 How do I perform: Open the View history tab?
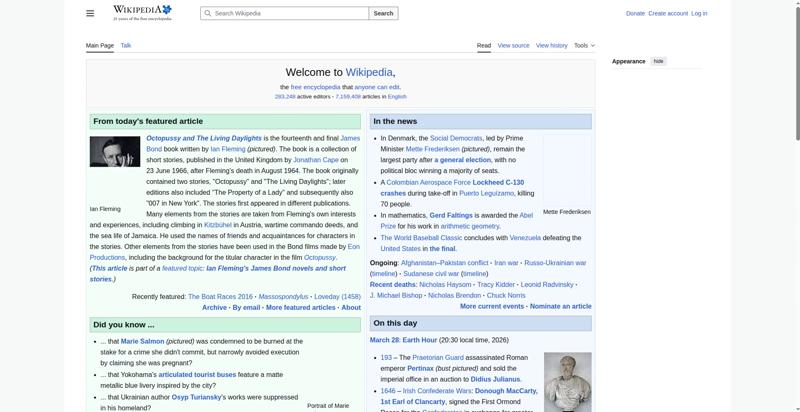[551, 45]
